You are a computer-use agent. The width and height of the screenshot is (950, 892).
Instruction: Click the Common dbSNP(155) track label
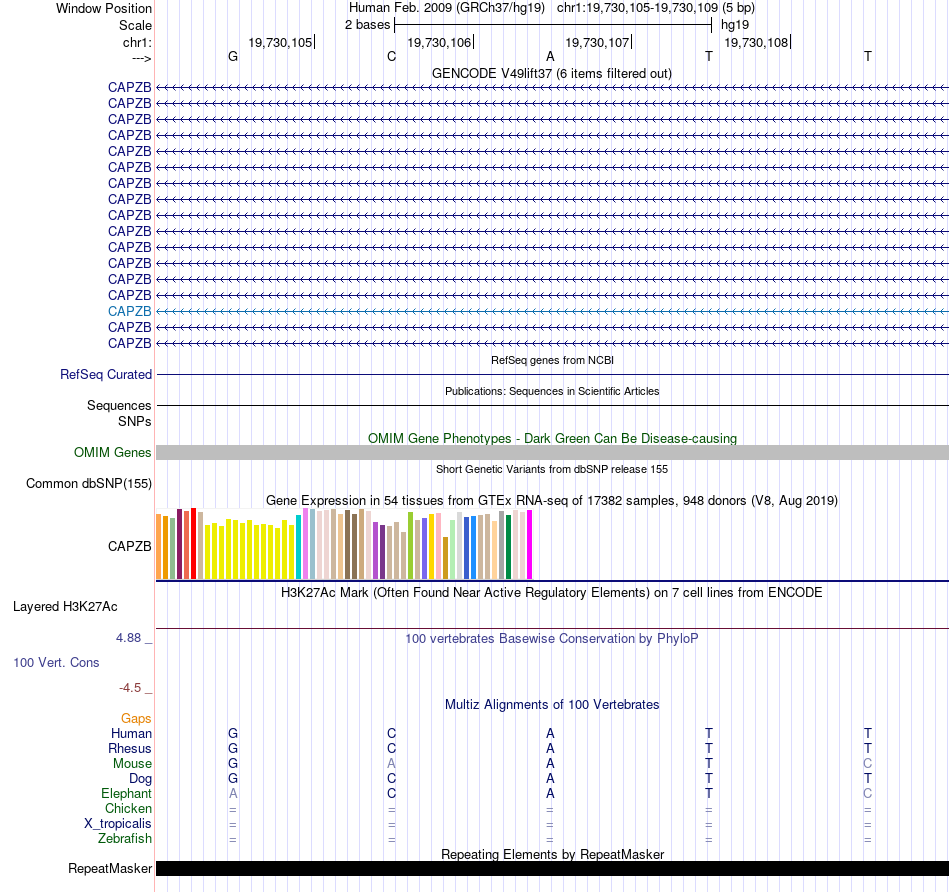pos(89,484)
